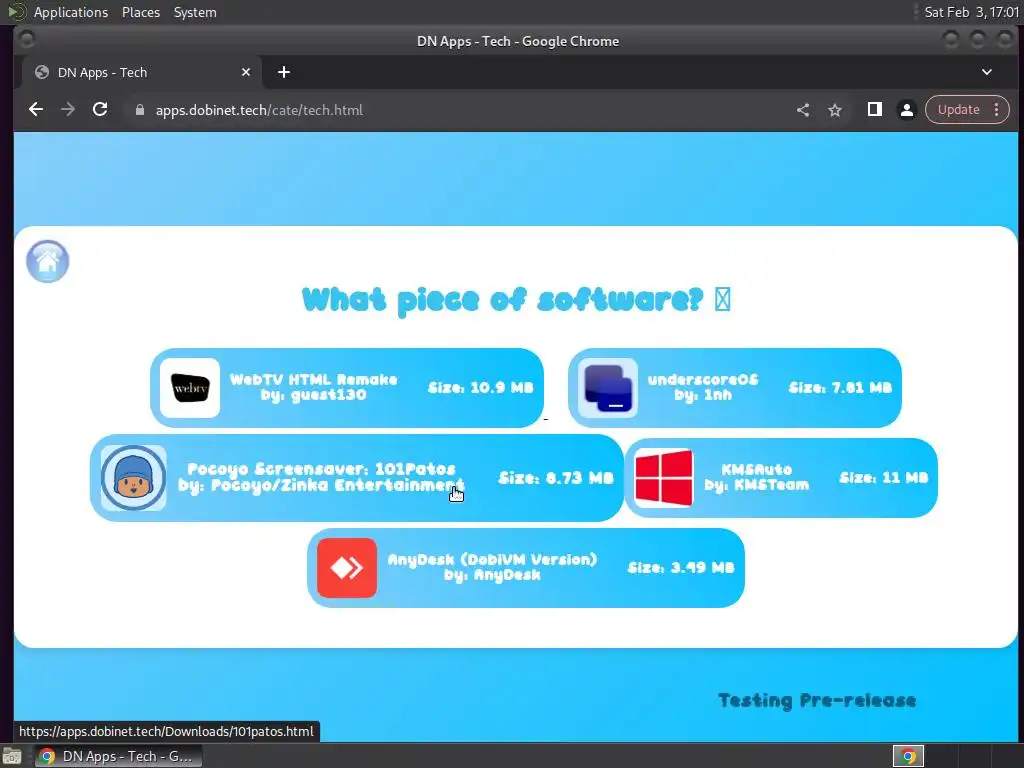This screenshot has width=1024, height=768.
Task: Click the "Size: 11 MB" text
Action: pyautogui.click(x=884, y=478)
